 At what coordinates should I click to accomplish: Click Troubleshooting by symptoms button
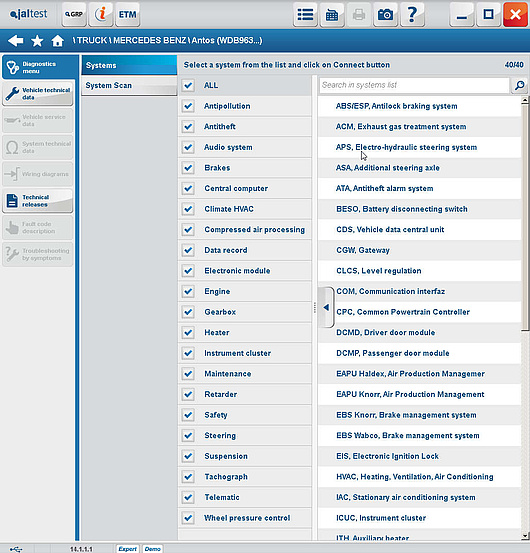38,254
